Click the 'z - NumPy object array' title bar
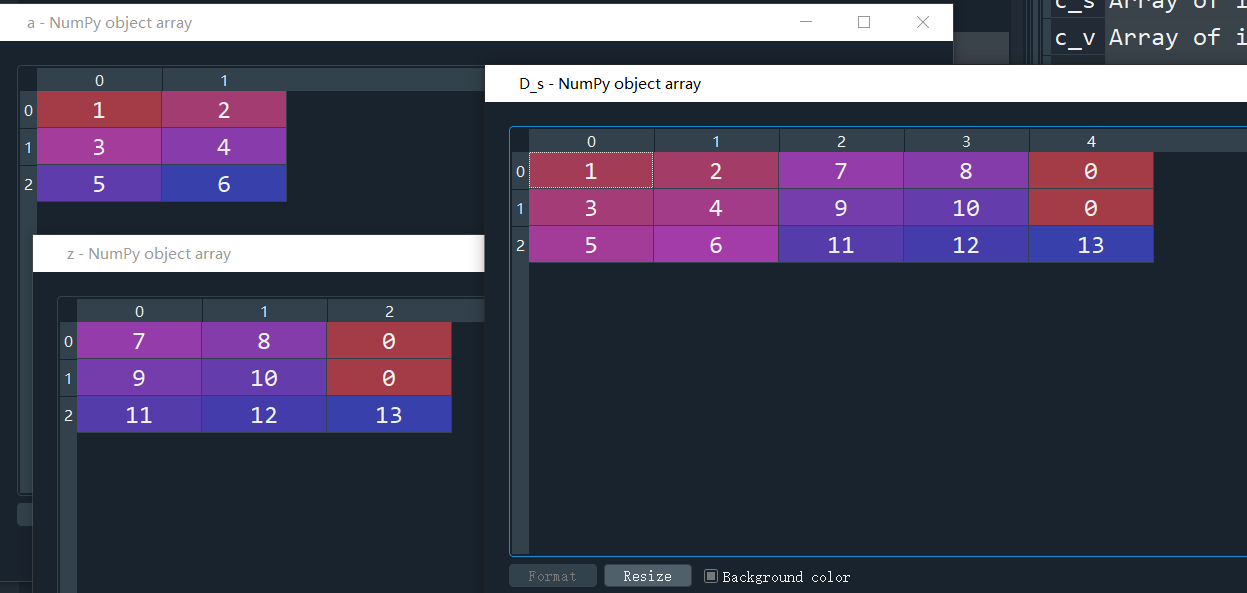Screen dimensions: 1247x593 [x=258, y=253]
